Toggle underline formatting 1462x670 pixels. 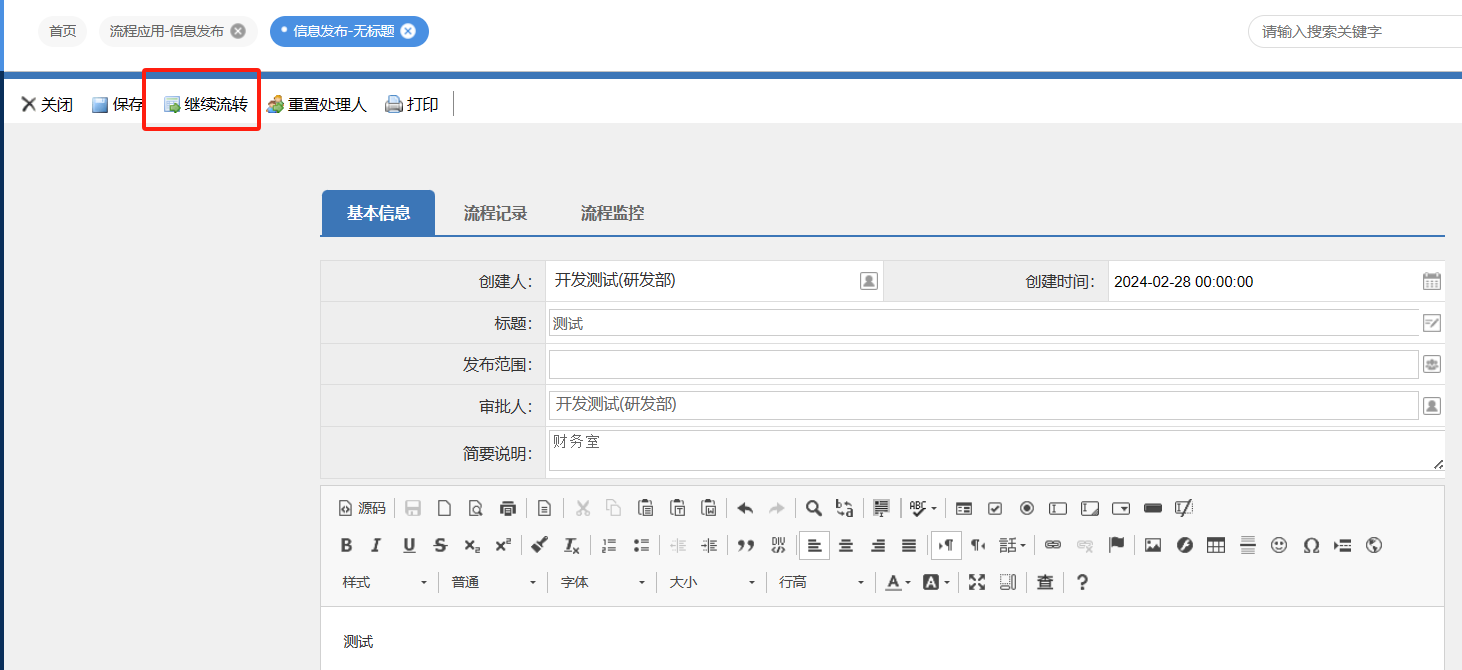[x=409, y=545]
